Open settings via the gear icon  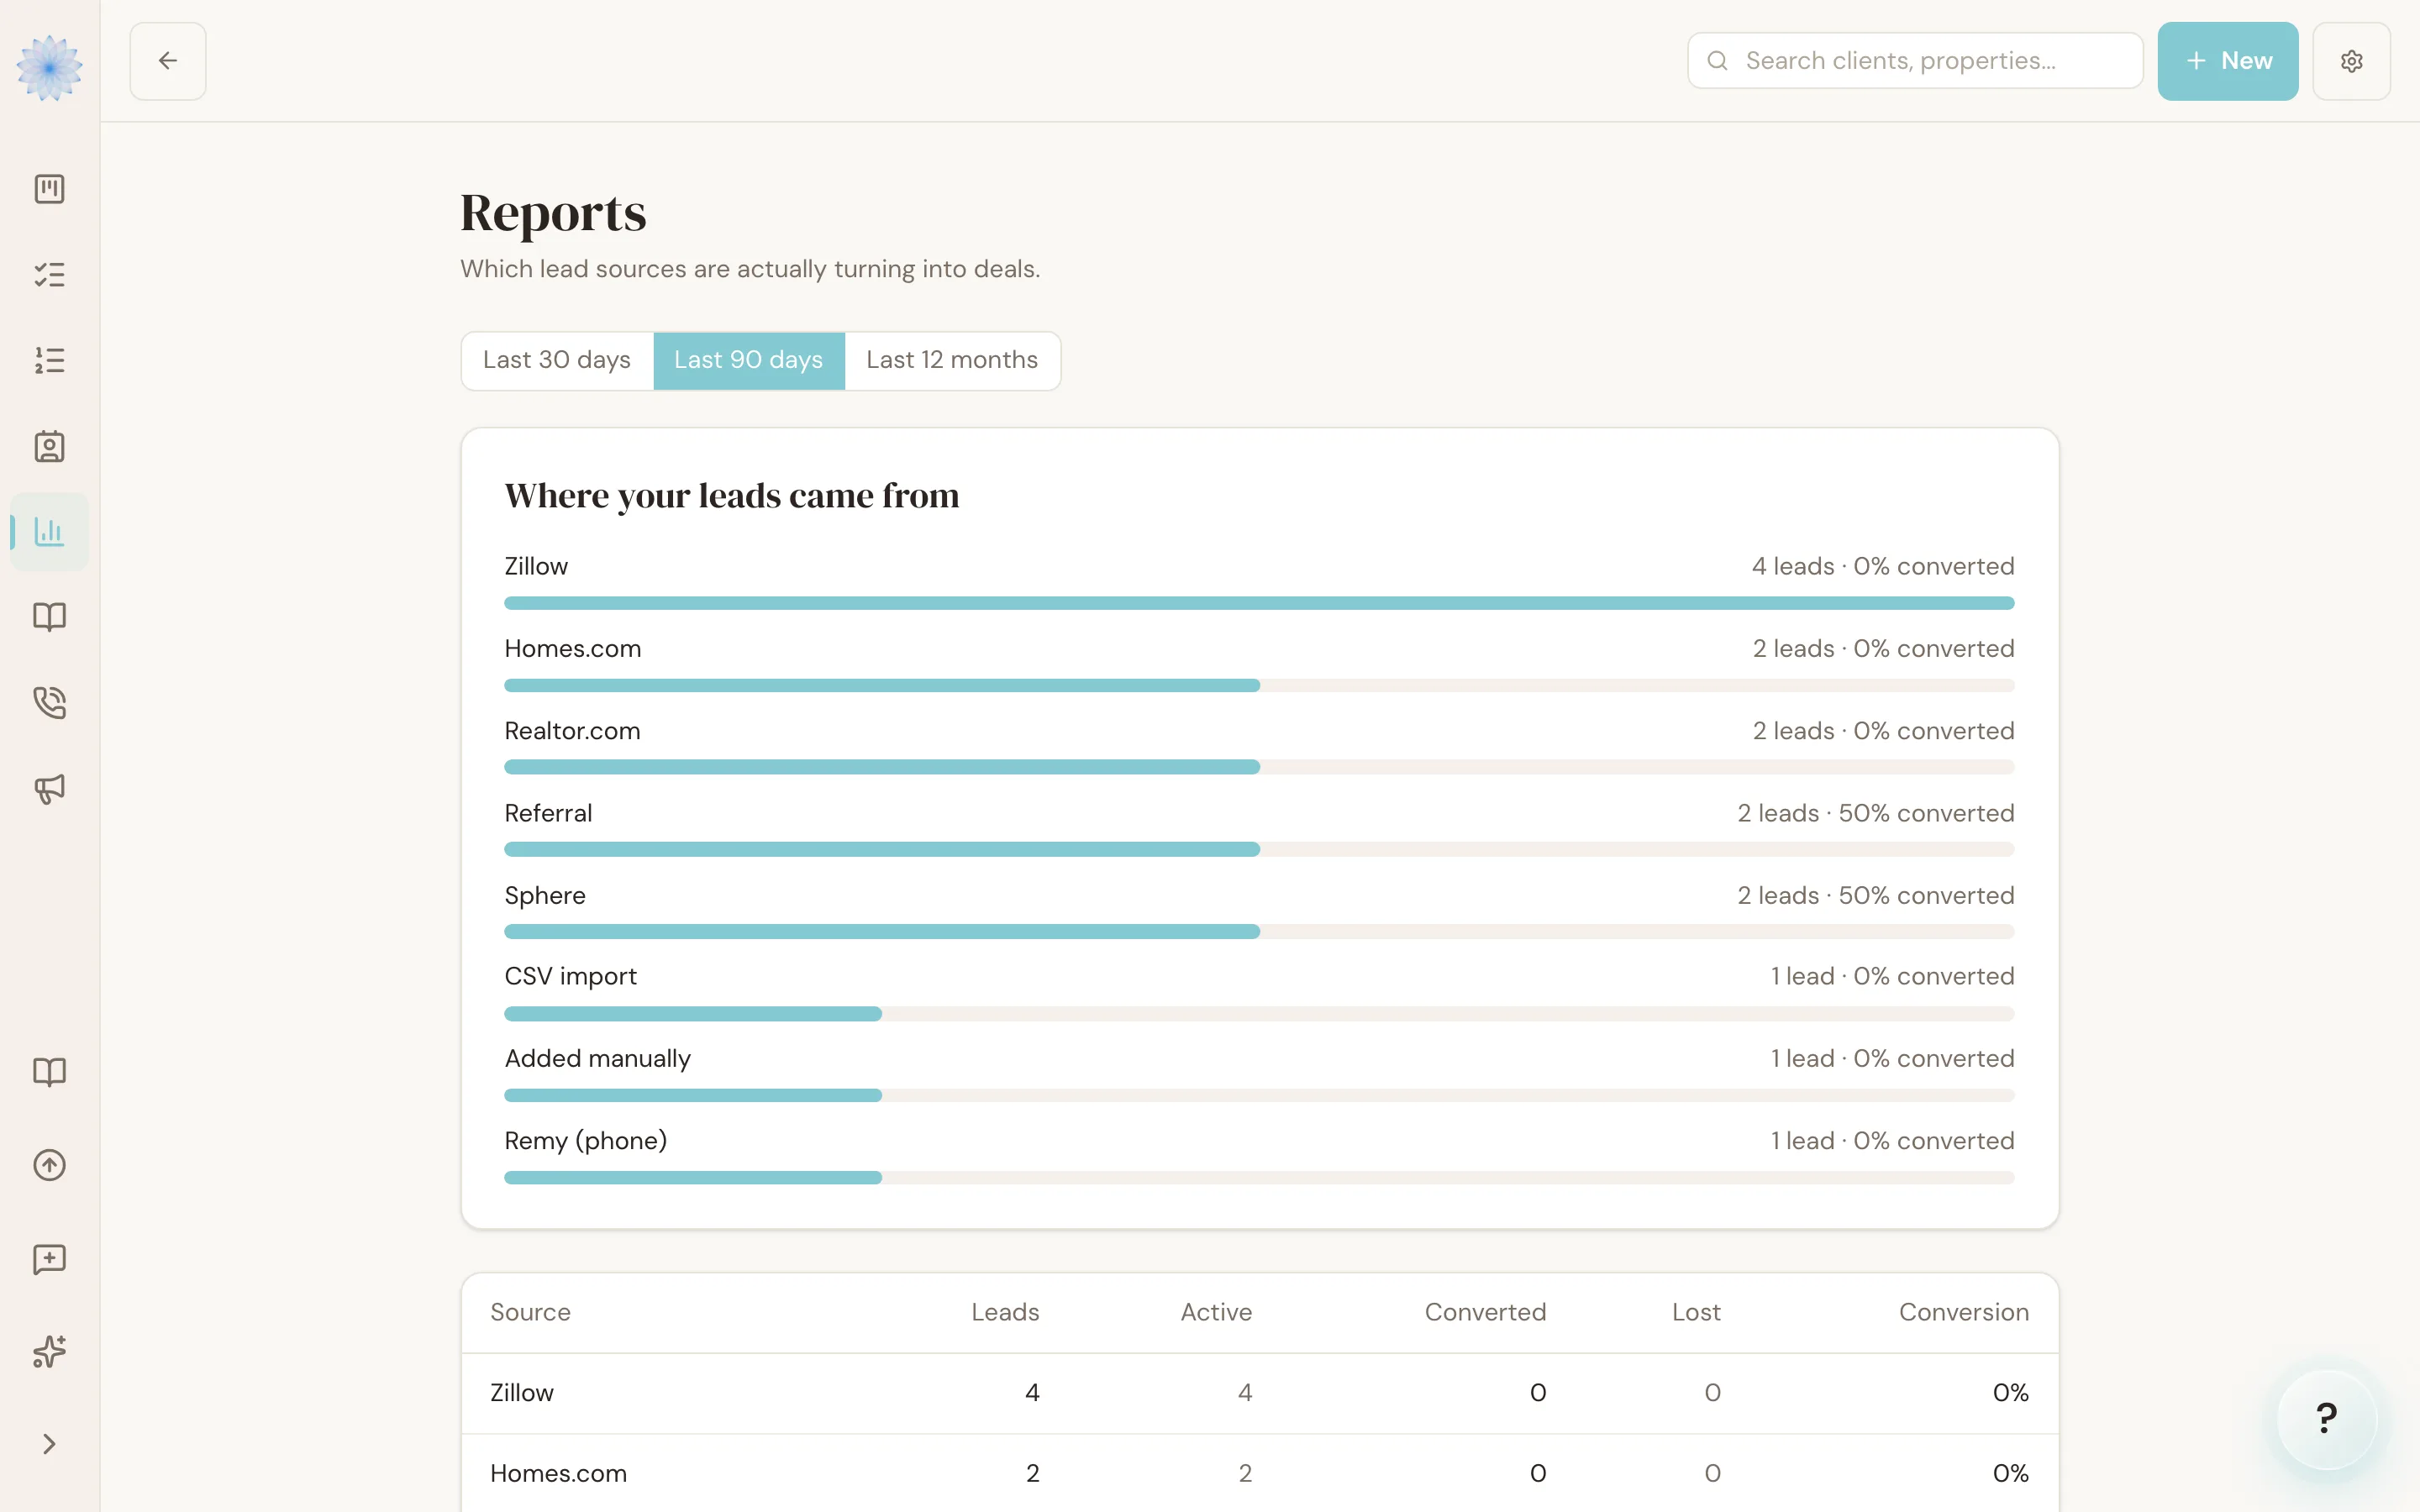[x=2351, y=61]
